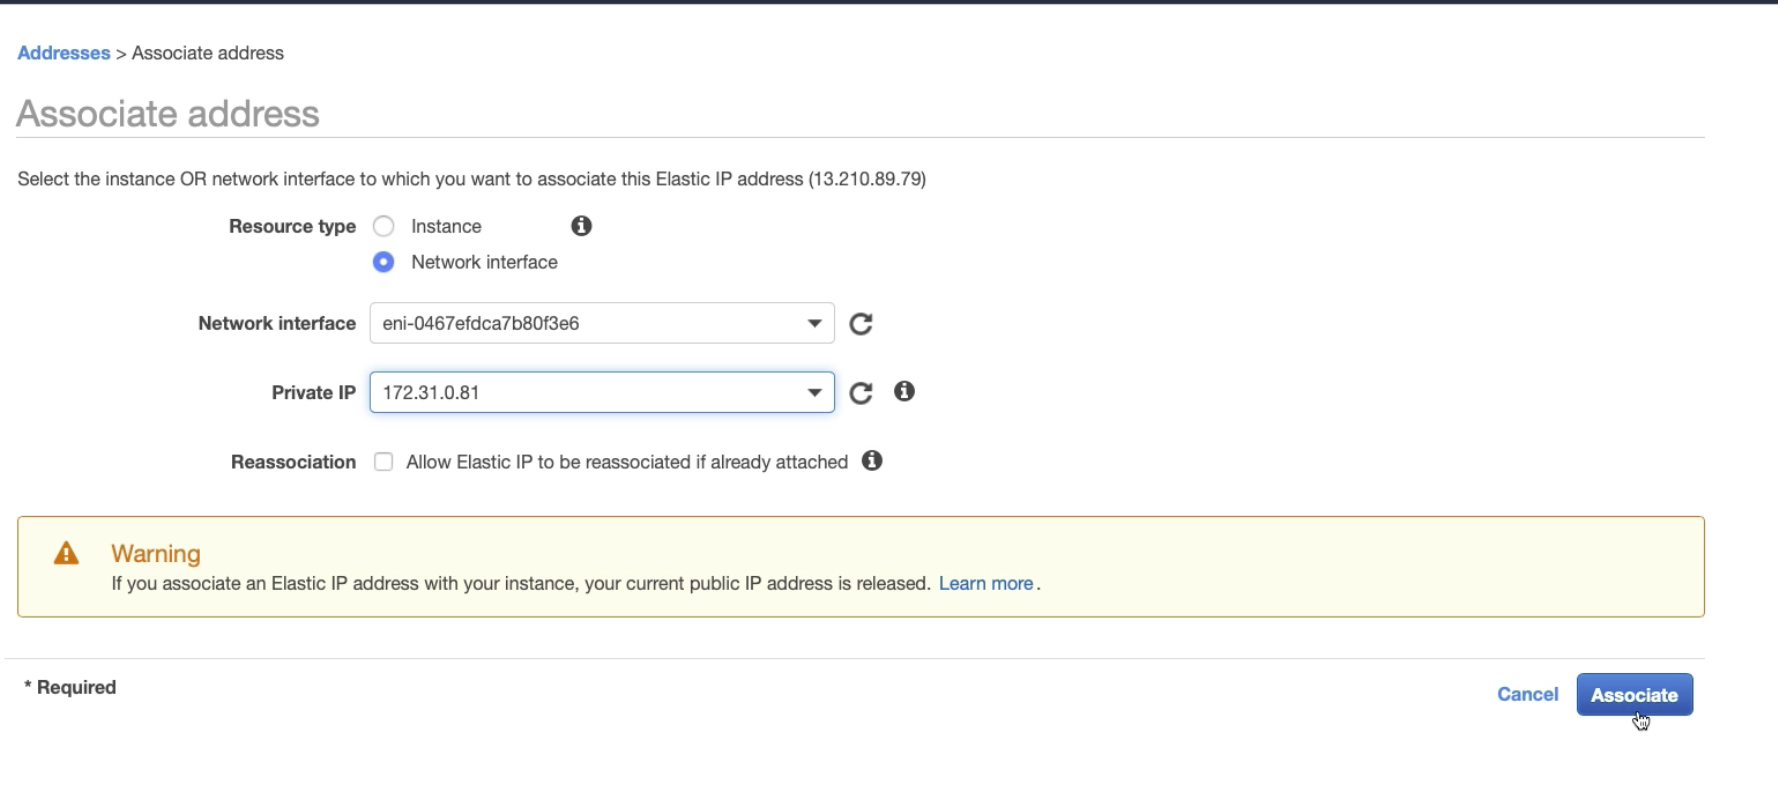Refresh the Network interface list

click(x=861, y=324)
